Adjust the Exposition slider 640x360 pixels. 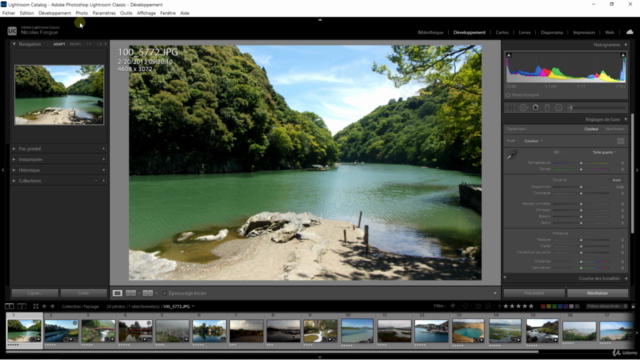(x=581, y=187)
